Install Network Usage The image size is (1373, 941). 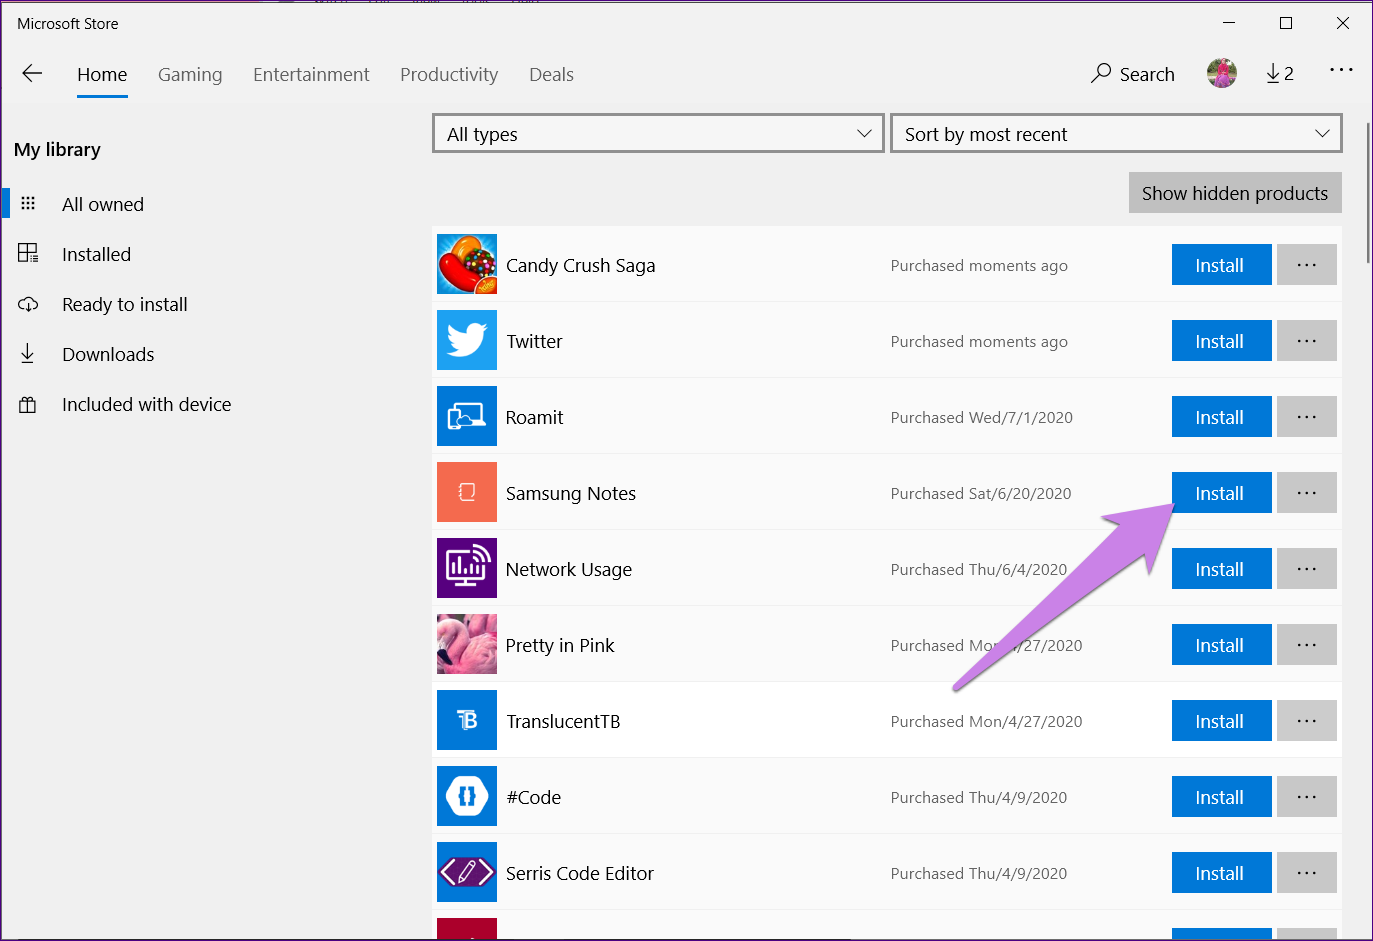pyautogui.click(x=1221, y=569)
